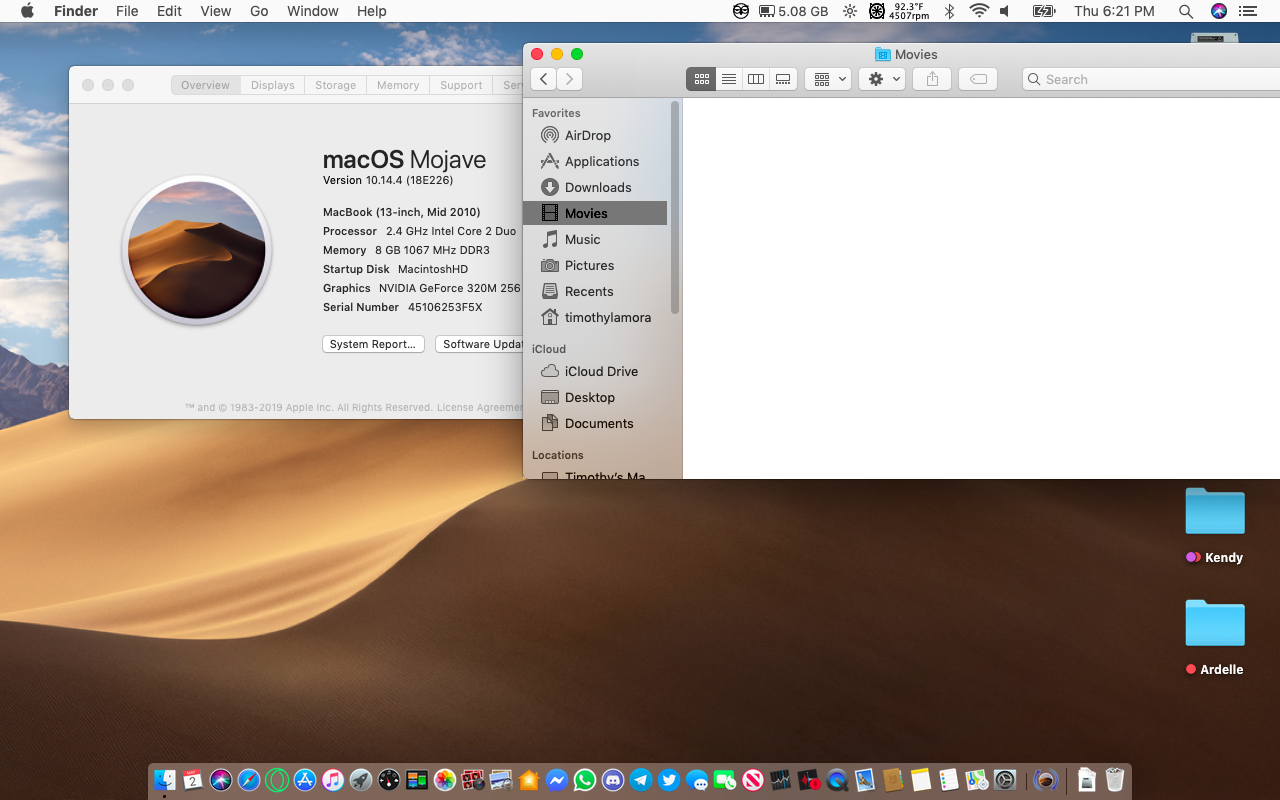The height and width of the screenshot is (800, 1280).
Task: Open the Go menu
Action: point(259,11)
